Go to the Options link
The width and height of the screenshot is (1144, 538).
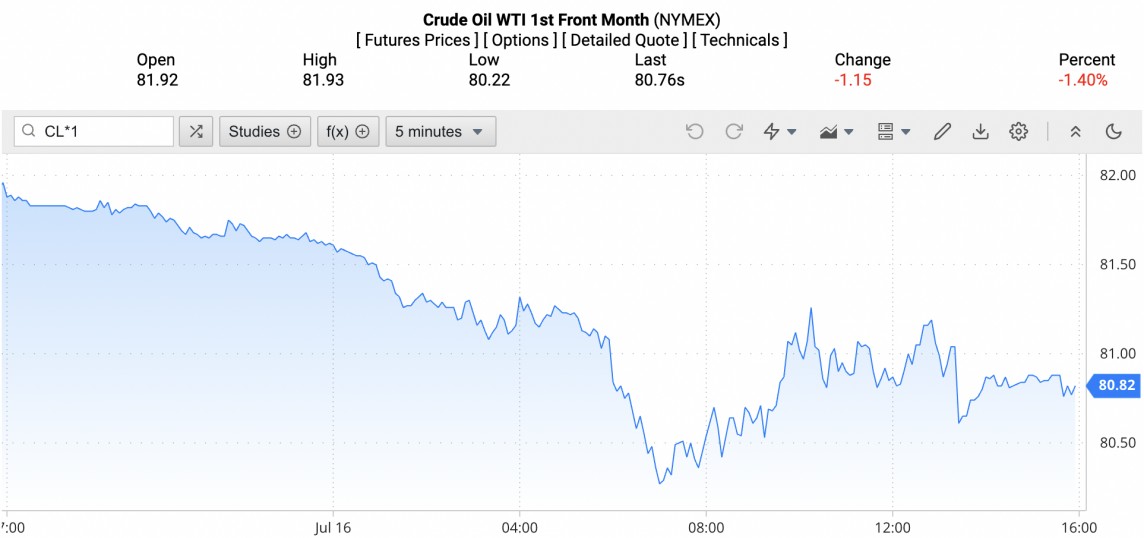[x=522, y=40]
